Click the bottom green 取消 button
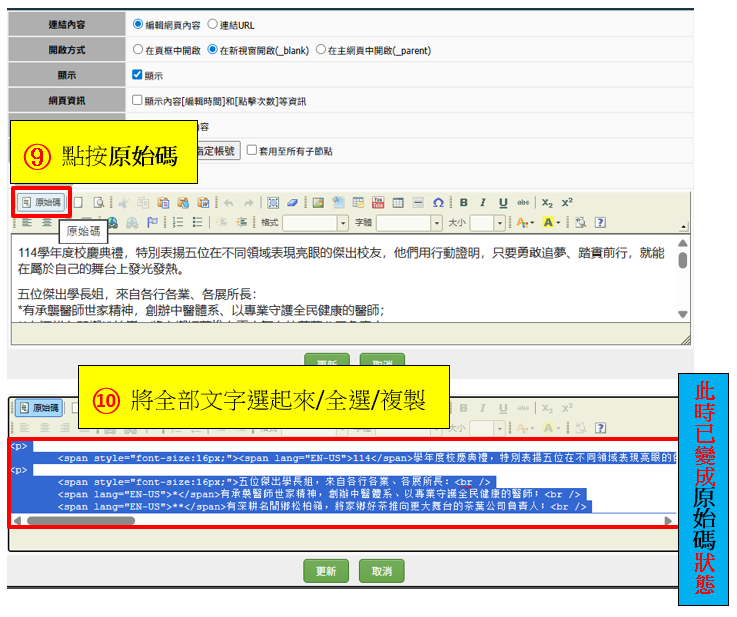737x617 pixels. (x=381, y=571)
